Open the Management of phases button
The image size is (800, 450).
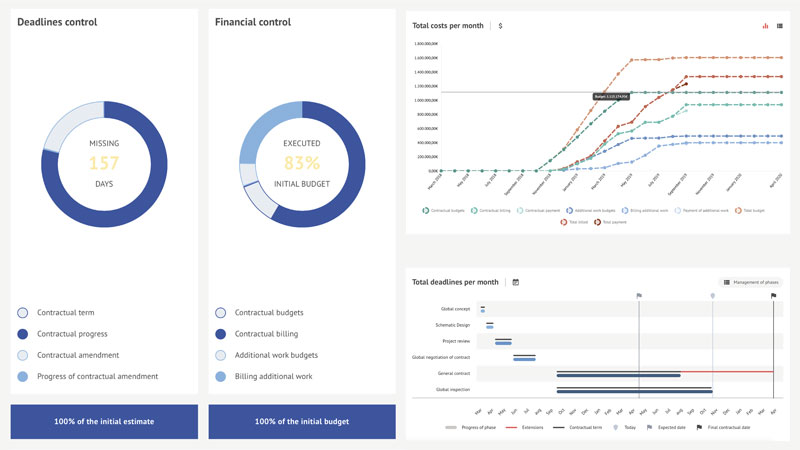(751, 283)
